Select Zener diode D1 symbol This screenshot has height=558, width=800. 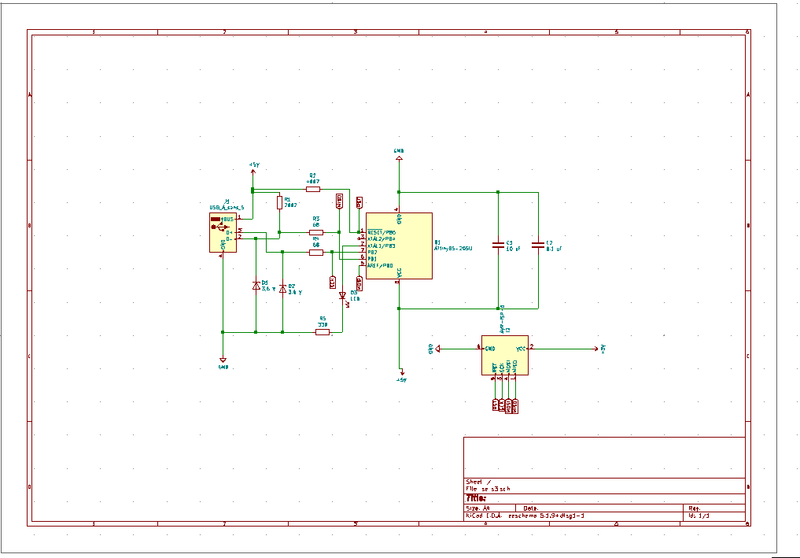(256, 286)
